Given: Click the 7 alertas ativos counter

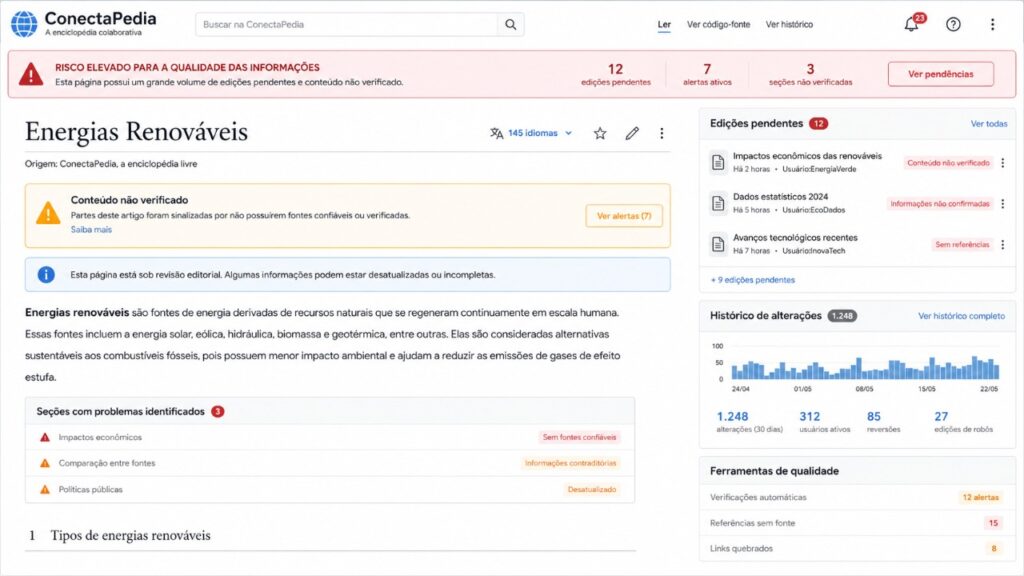Looking at the screenshot, I should 707,74.
